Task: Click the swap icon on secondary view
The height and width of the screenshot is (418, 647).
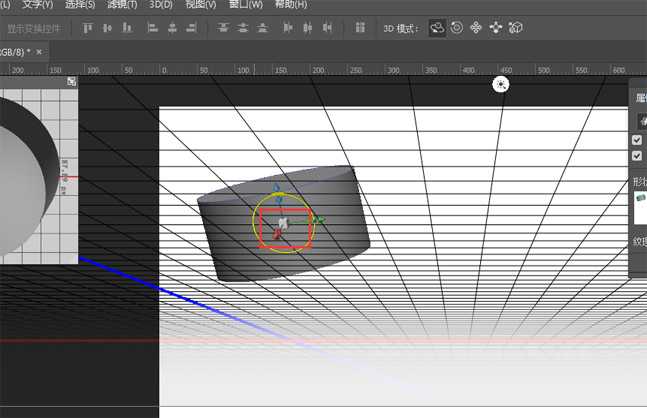Action: [72, 82]
